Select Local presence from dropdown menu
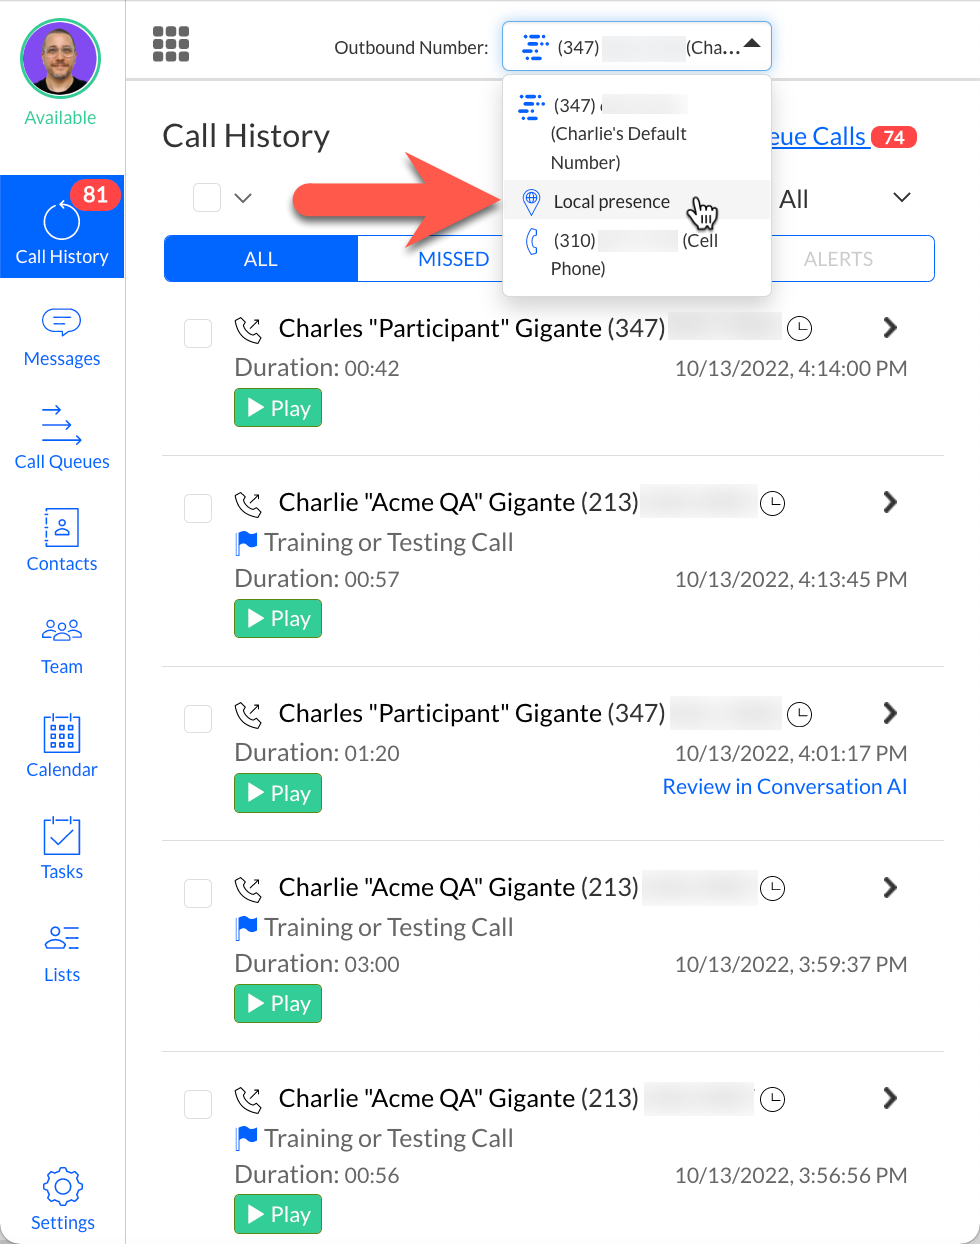 [611, 202]
